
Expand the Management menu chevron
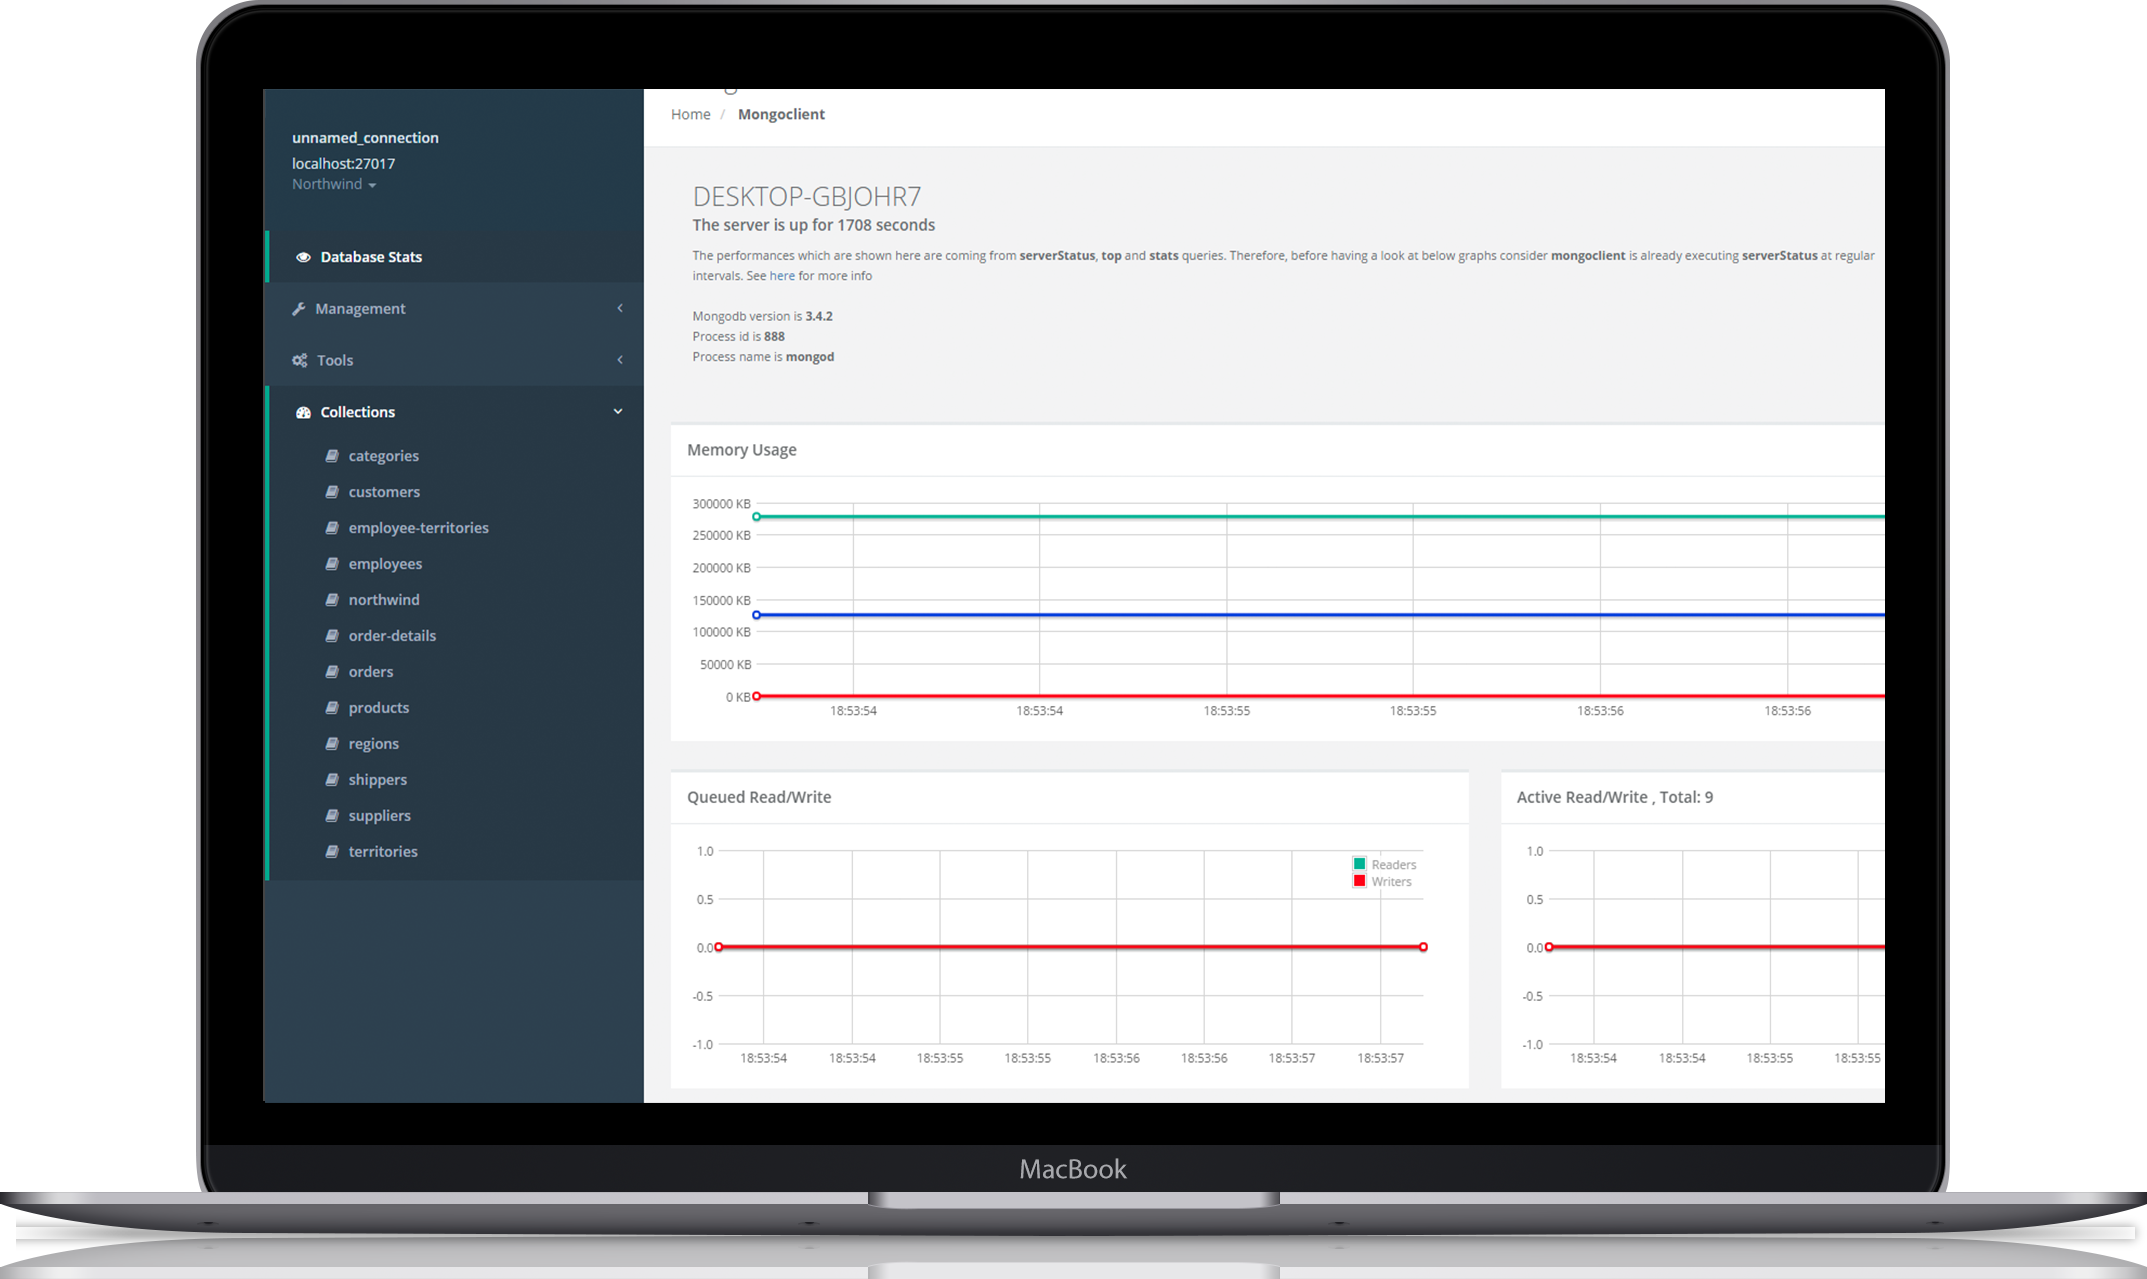click(620, 308)
